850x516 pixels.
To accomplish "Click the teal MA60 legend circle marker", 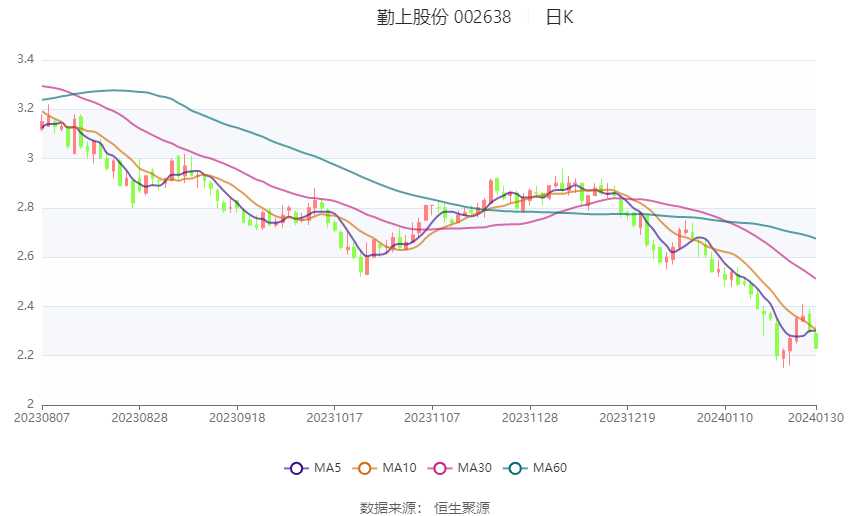I will [514, 467].
